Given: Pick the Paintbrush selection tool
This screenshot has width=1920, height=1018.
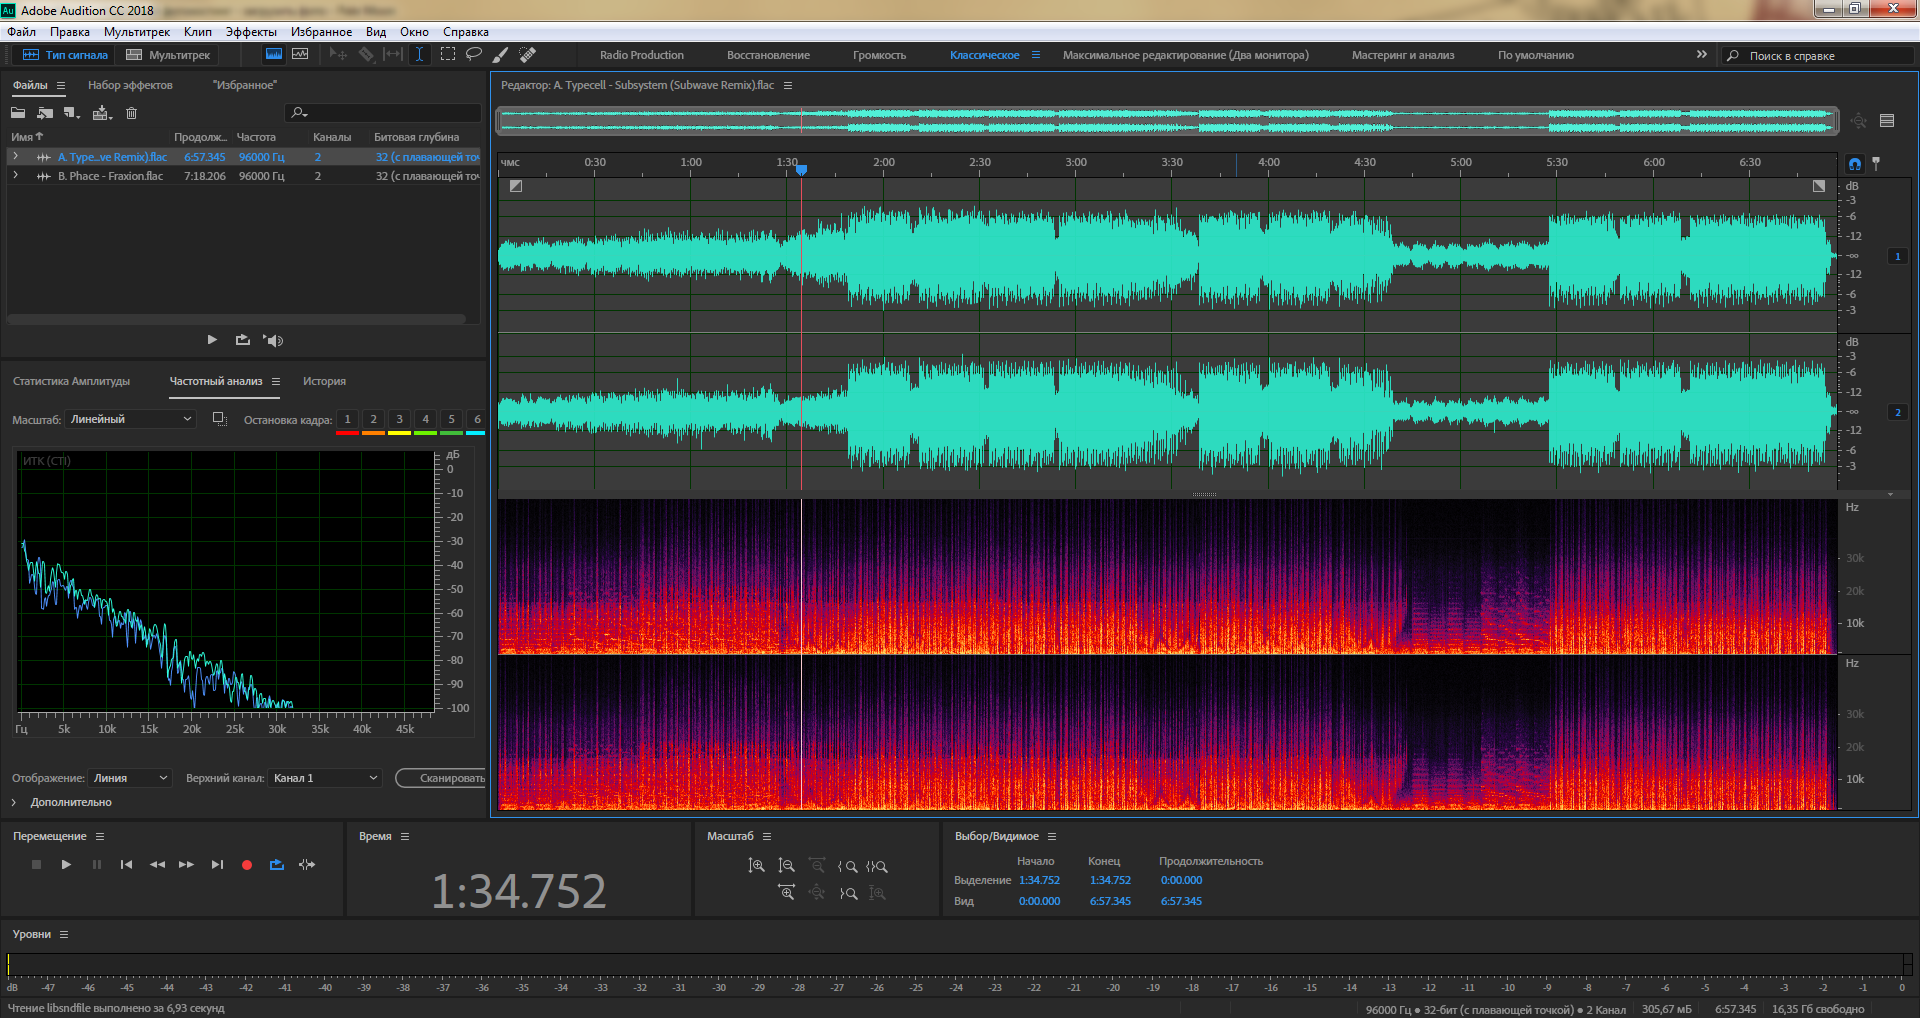Looking at the screenshot, I should click(x=501, y=55).
